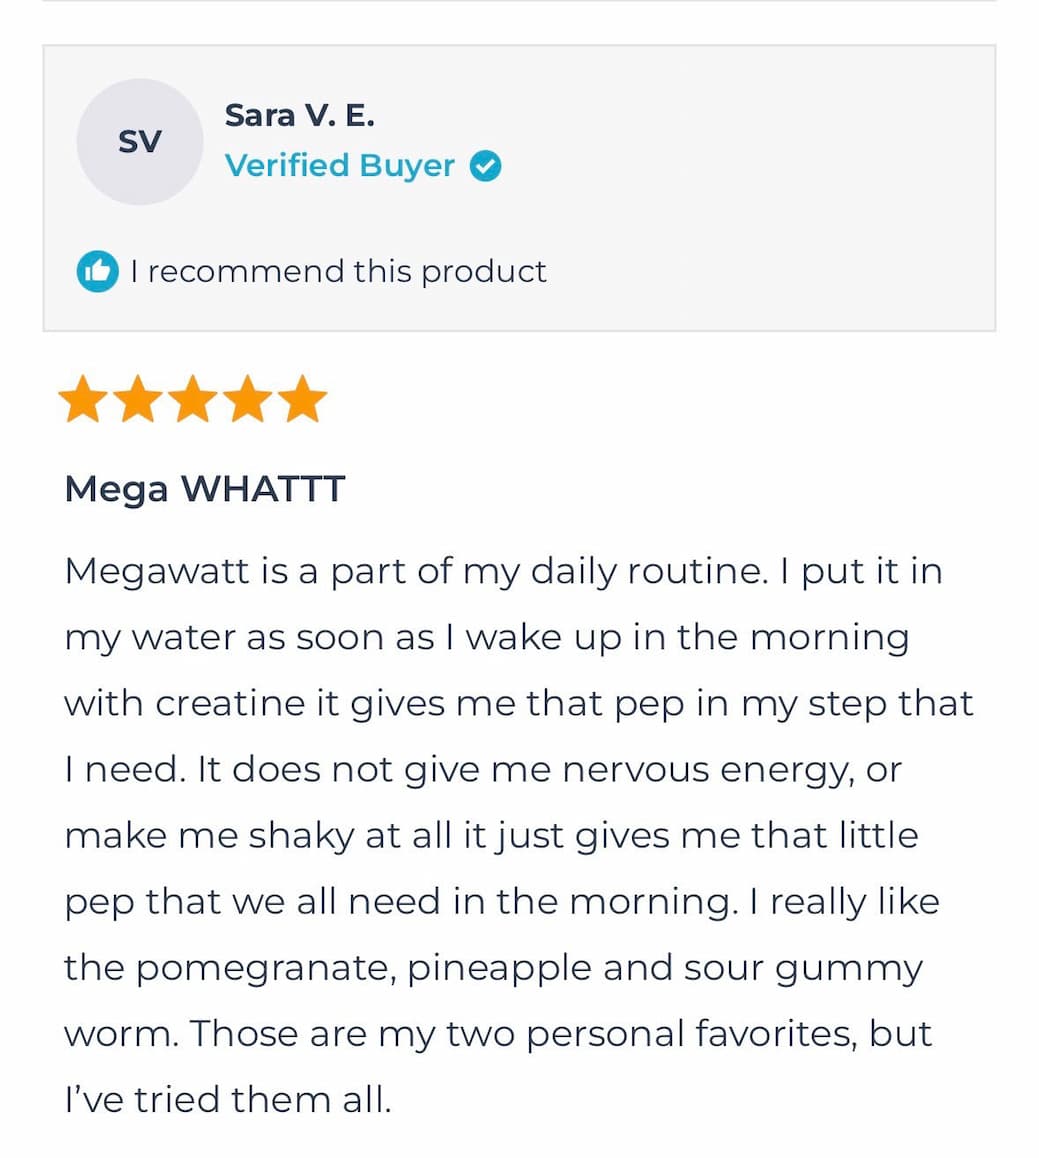Click the verified checkmark badge icon
This screenshot has height=1158, width=1039.
click(x=487, y=166)
